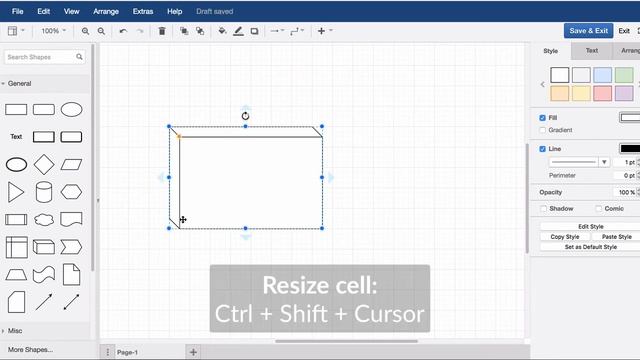Apply the light red style swatch

(602, 93)
